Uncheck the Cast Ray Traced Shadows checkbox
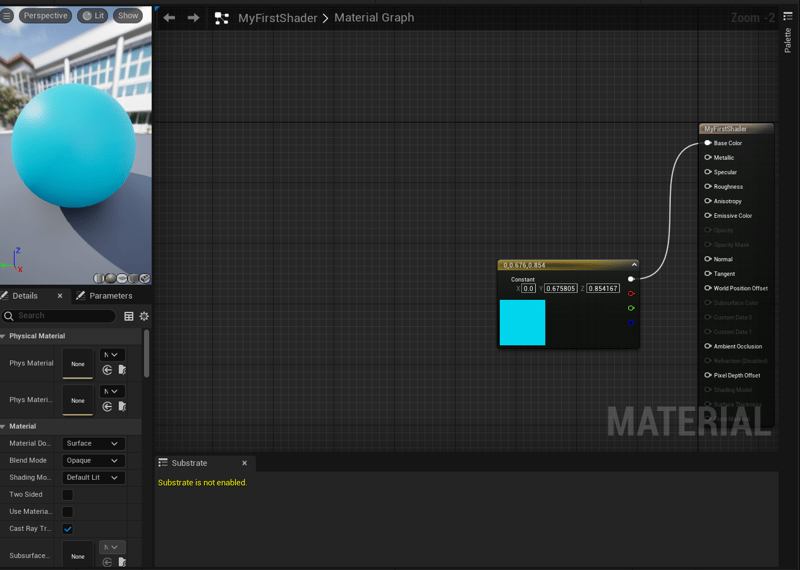800x570 pixels. tap(68, 529)
